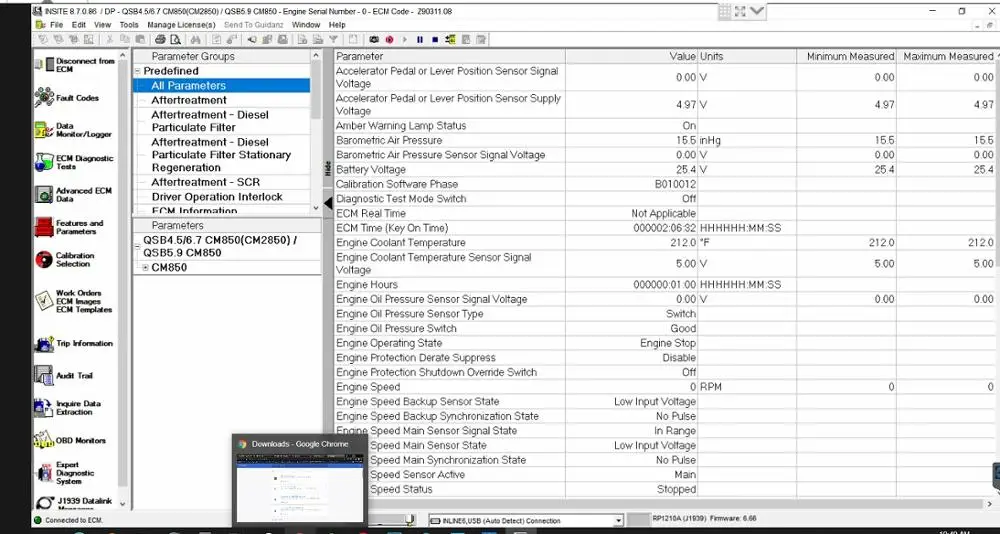Open the View menu
This screenshot has width=1000, height=534.
[x=103, y=25]
